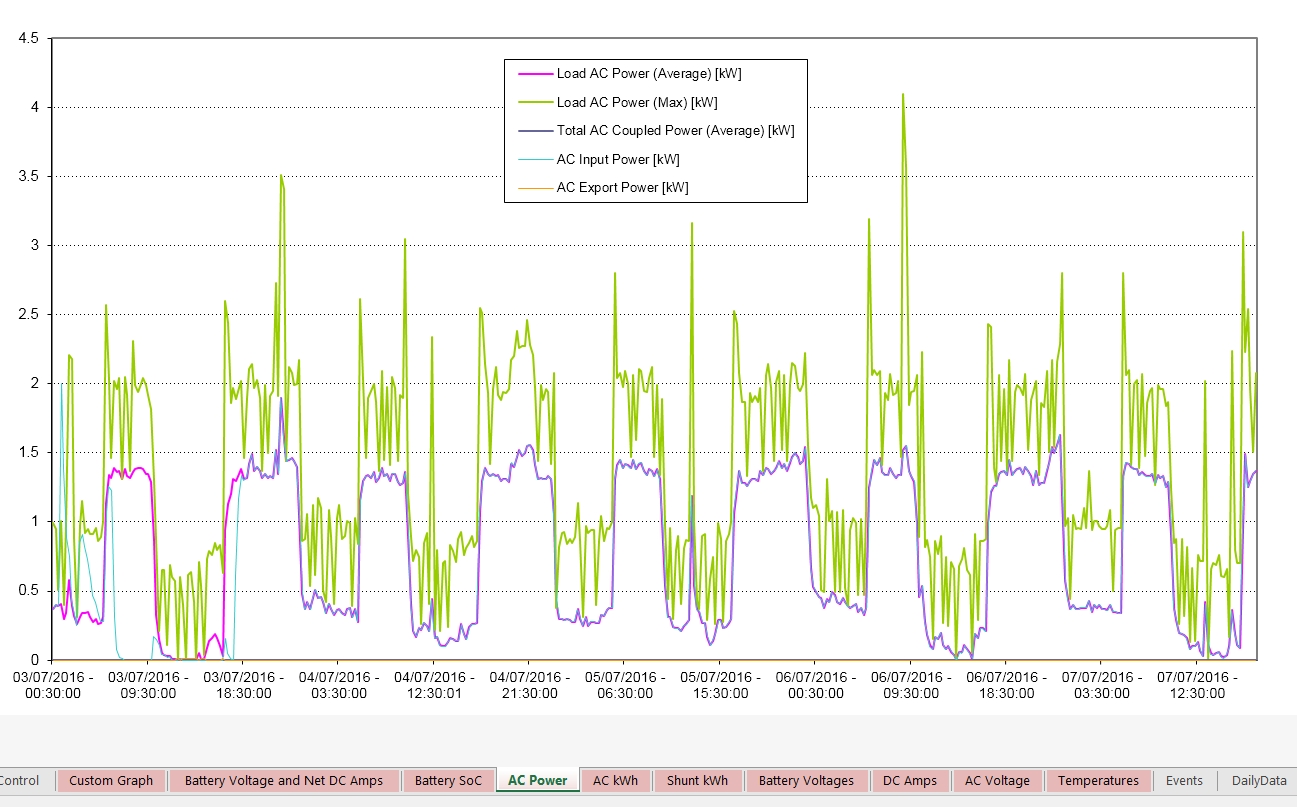This screenshot has height=807, width=1297.
Task: Open the Temperatures tab
Action: [x=1098, y=781]
